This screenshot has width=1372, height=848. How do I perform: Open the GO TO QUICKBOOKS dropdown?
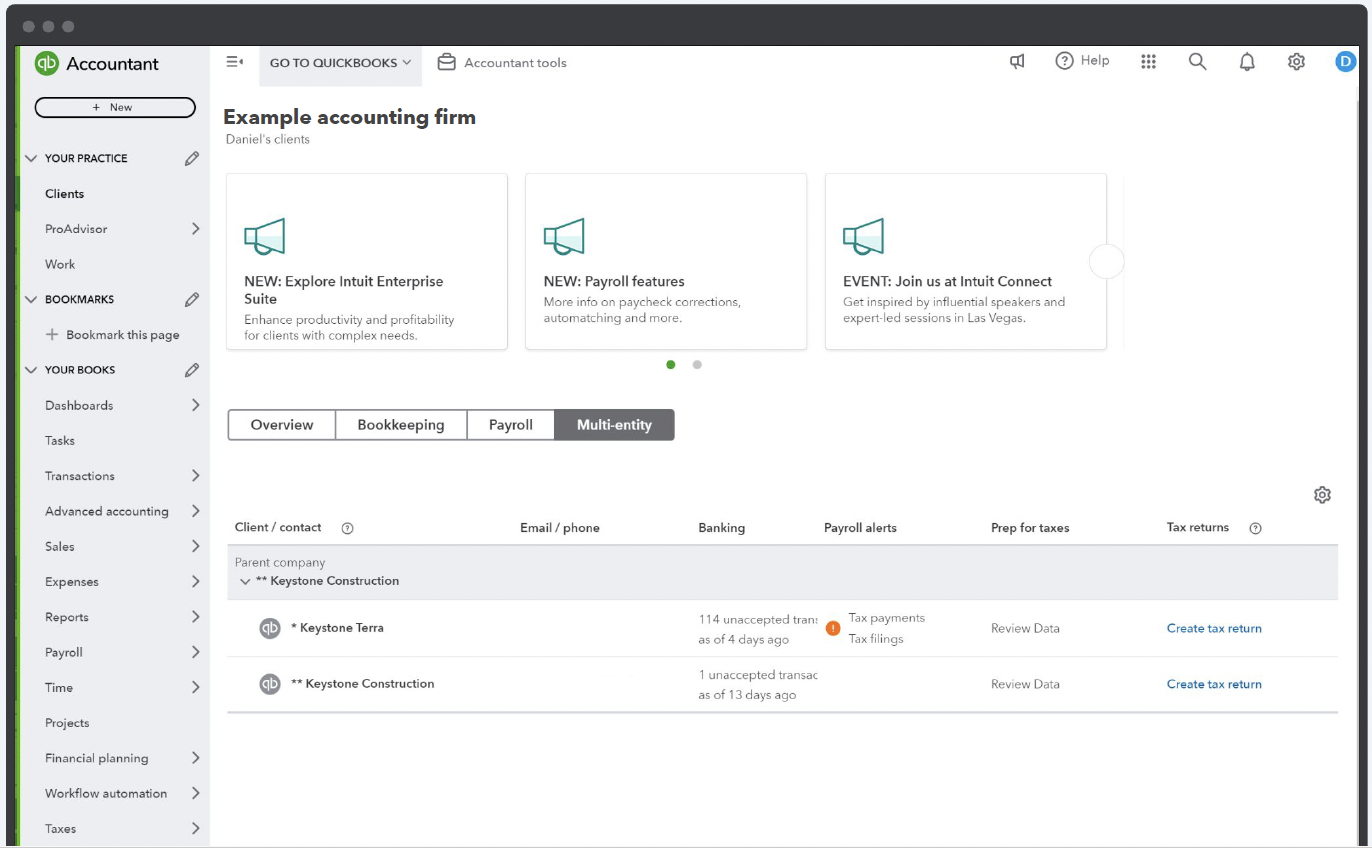click(340, 62)
